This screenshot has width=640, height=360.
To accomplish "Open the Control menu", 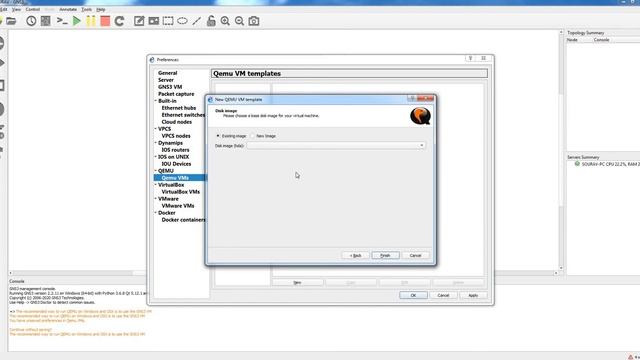I will coord(33,9).
